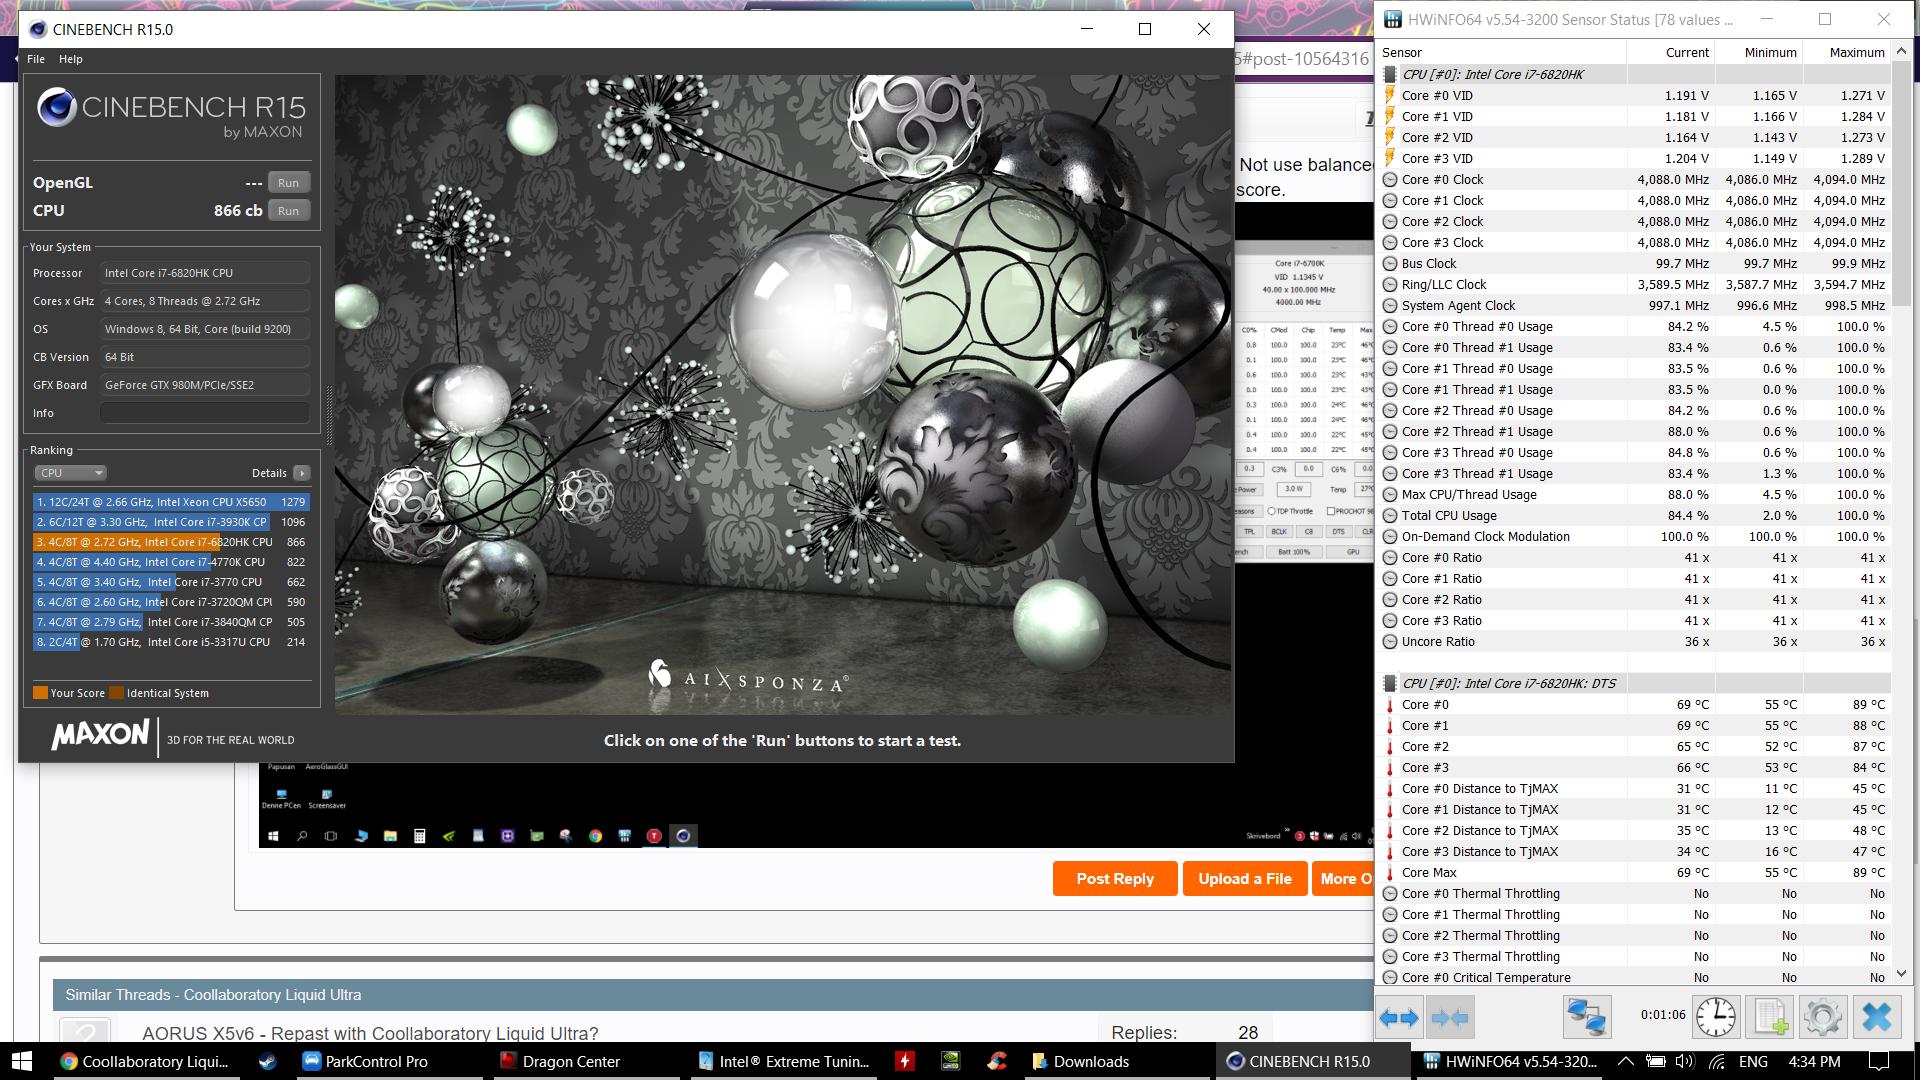The width and height of the screenshot is (1920, 1080).
Task: Click the HWiNFO expand columns arrows button
Action: pyautogui.click(x=1398, y=1018)
